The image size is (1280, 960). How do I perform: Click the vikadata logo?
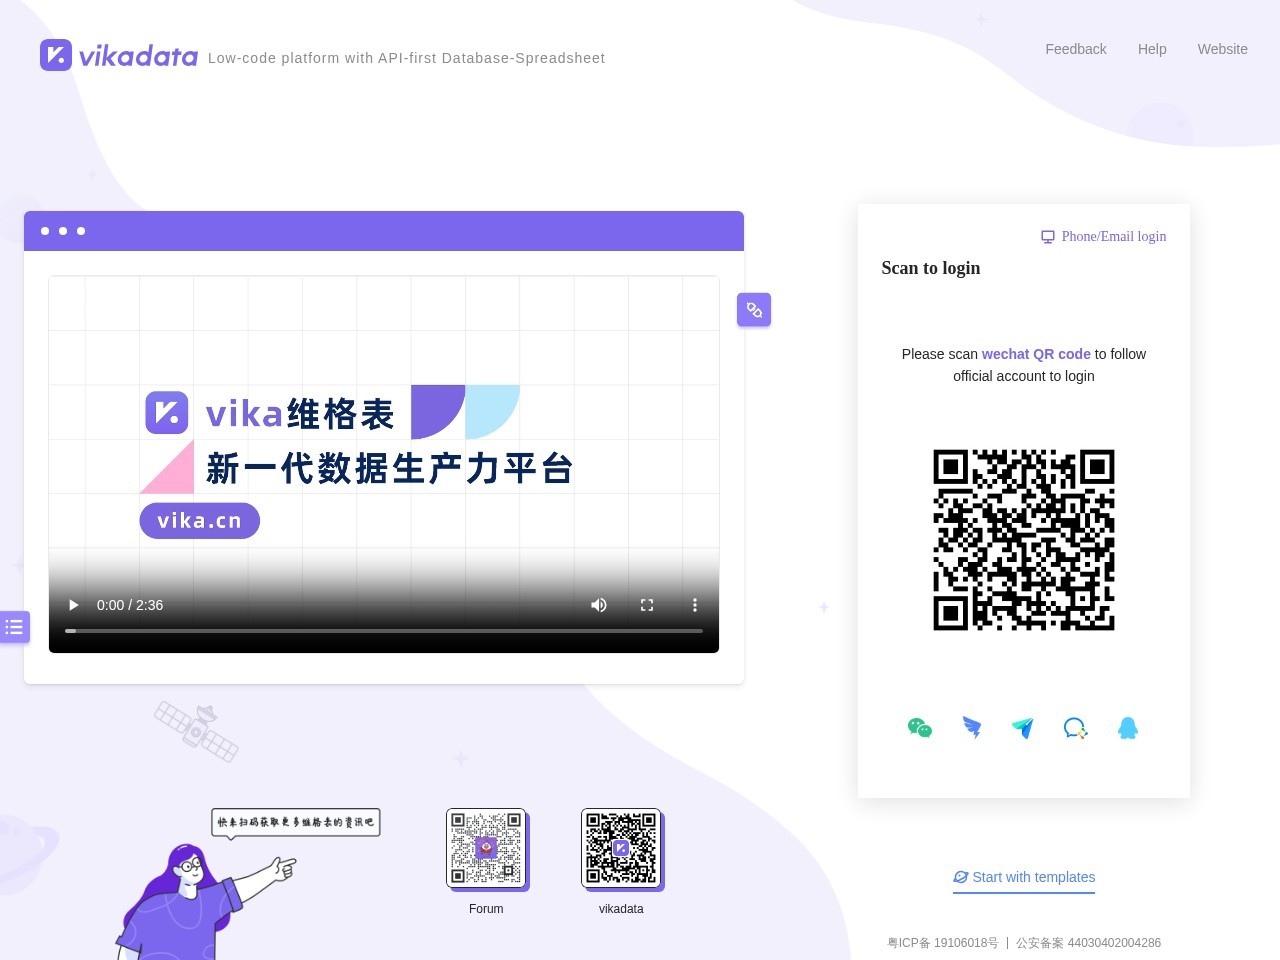pos(119,55)
